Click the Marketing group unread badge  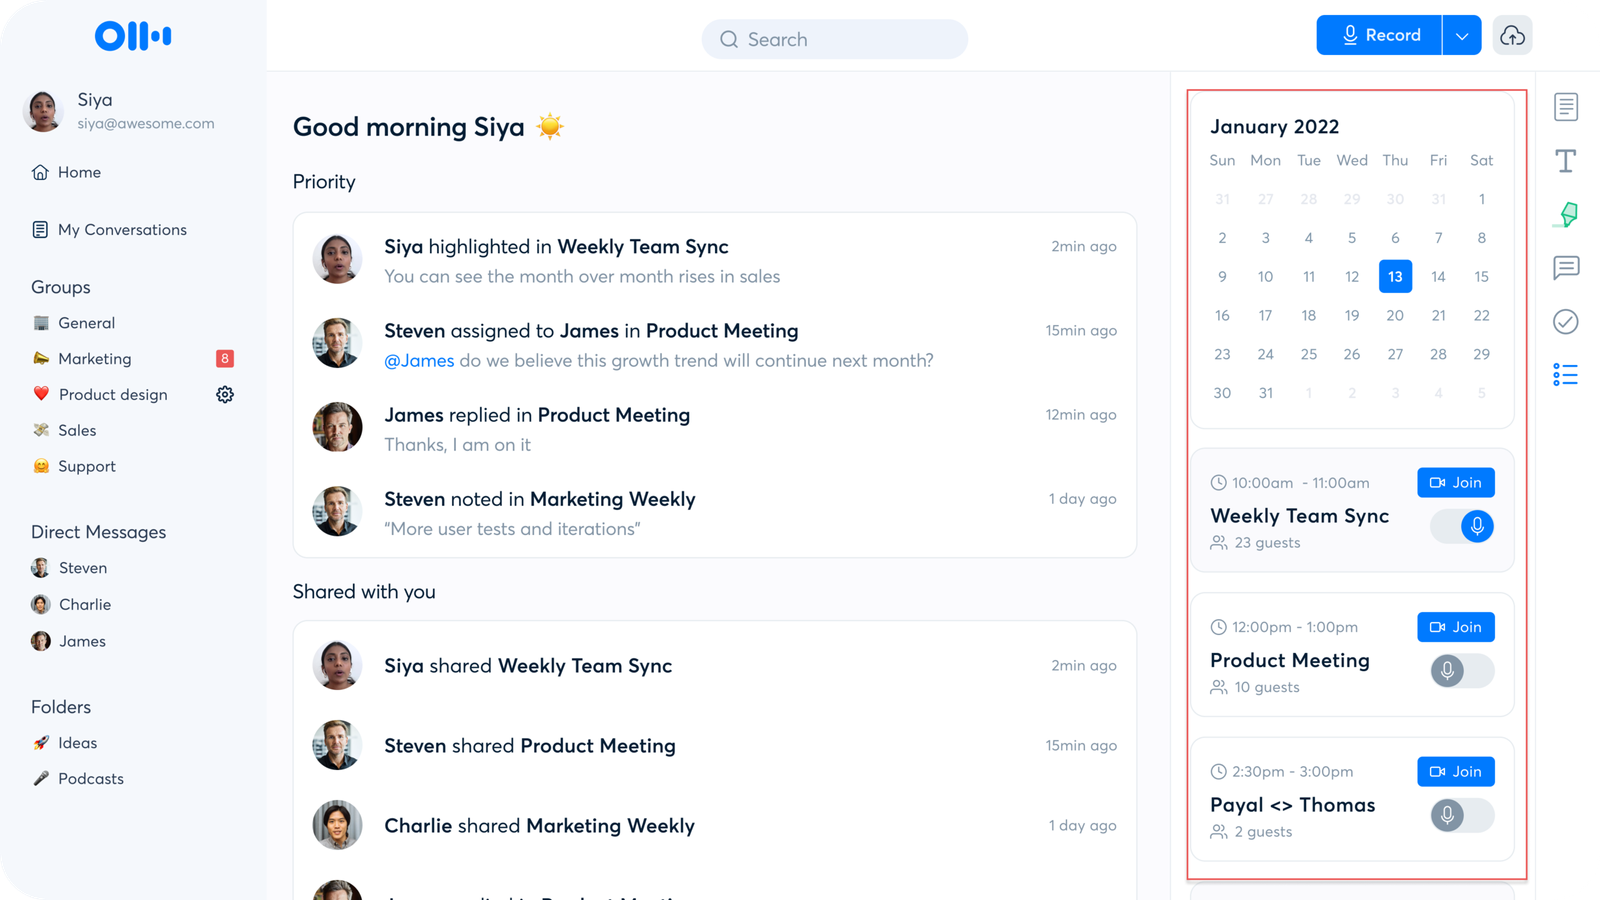point(225,358)
